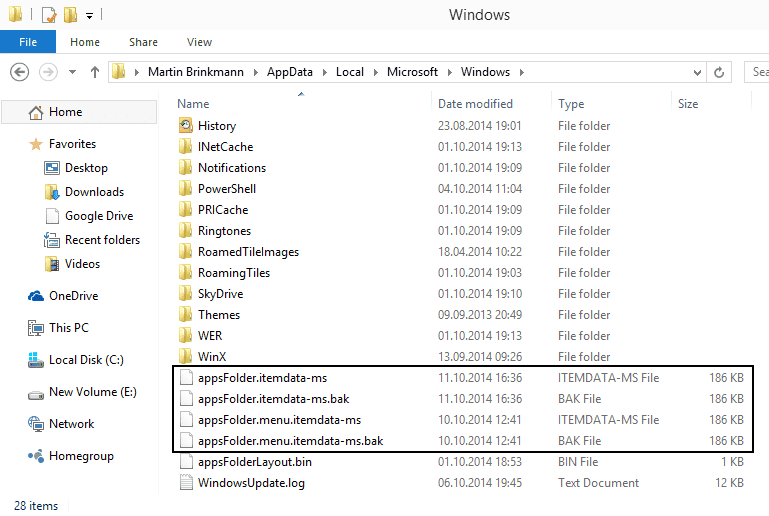Select the Themes folder icon
The width and height of the screenshot is (769, 516).
point(185,315)
